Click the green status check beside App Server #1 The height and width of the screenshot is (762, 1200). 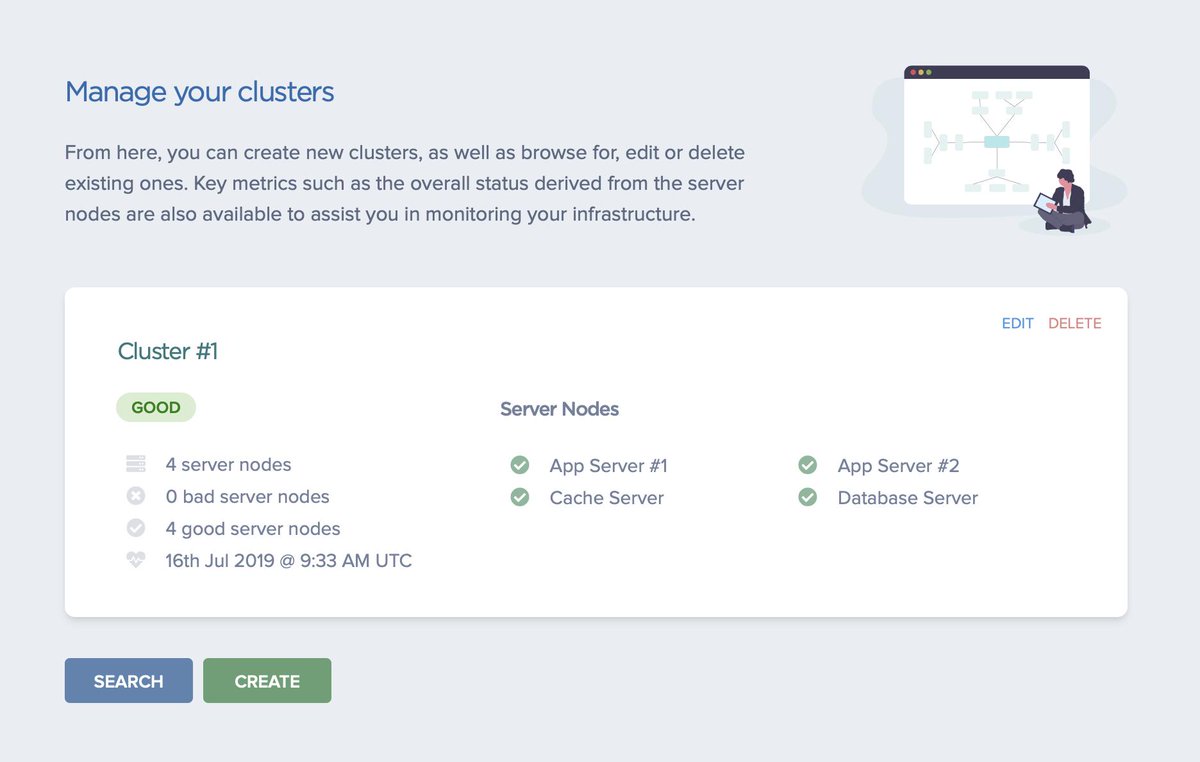[x=519, y=464]
